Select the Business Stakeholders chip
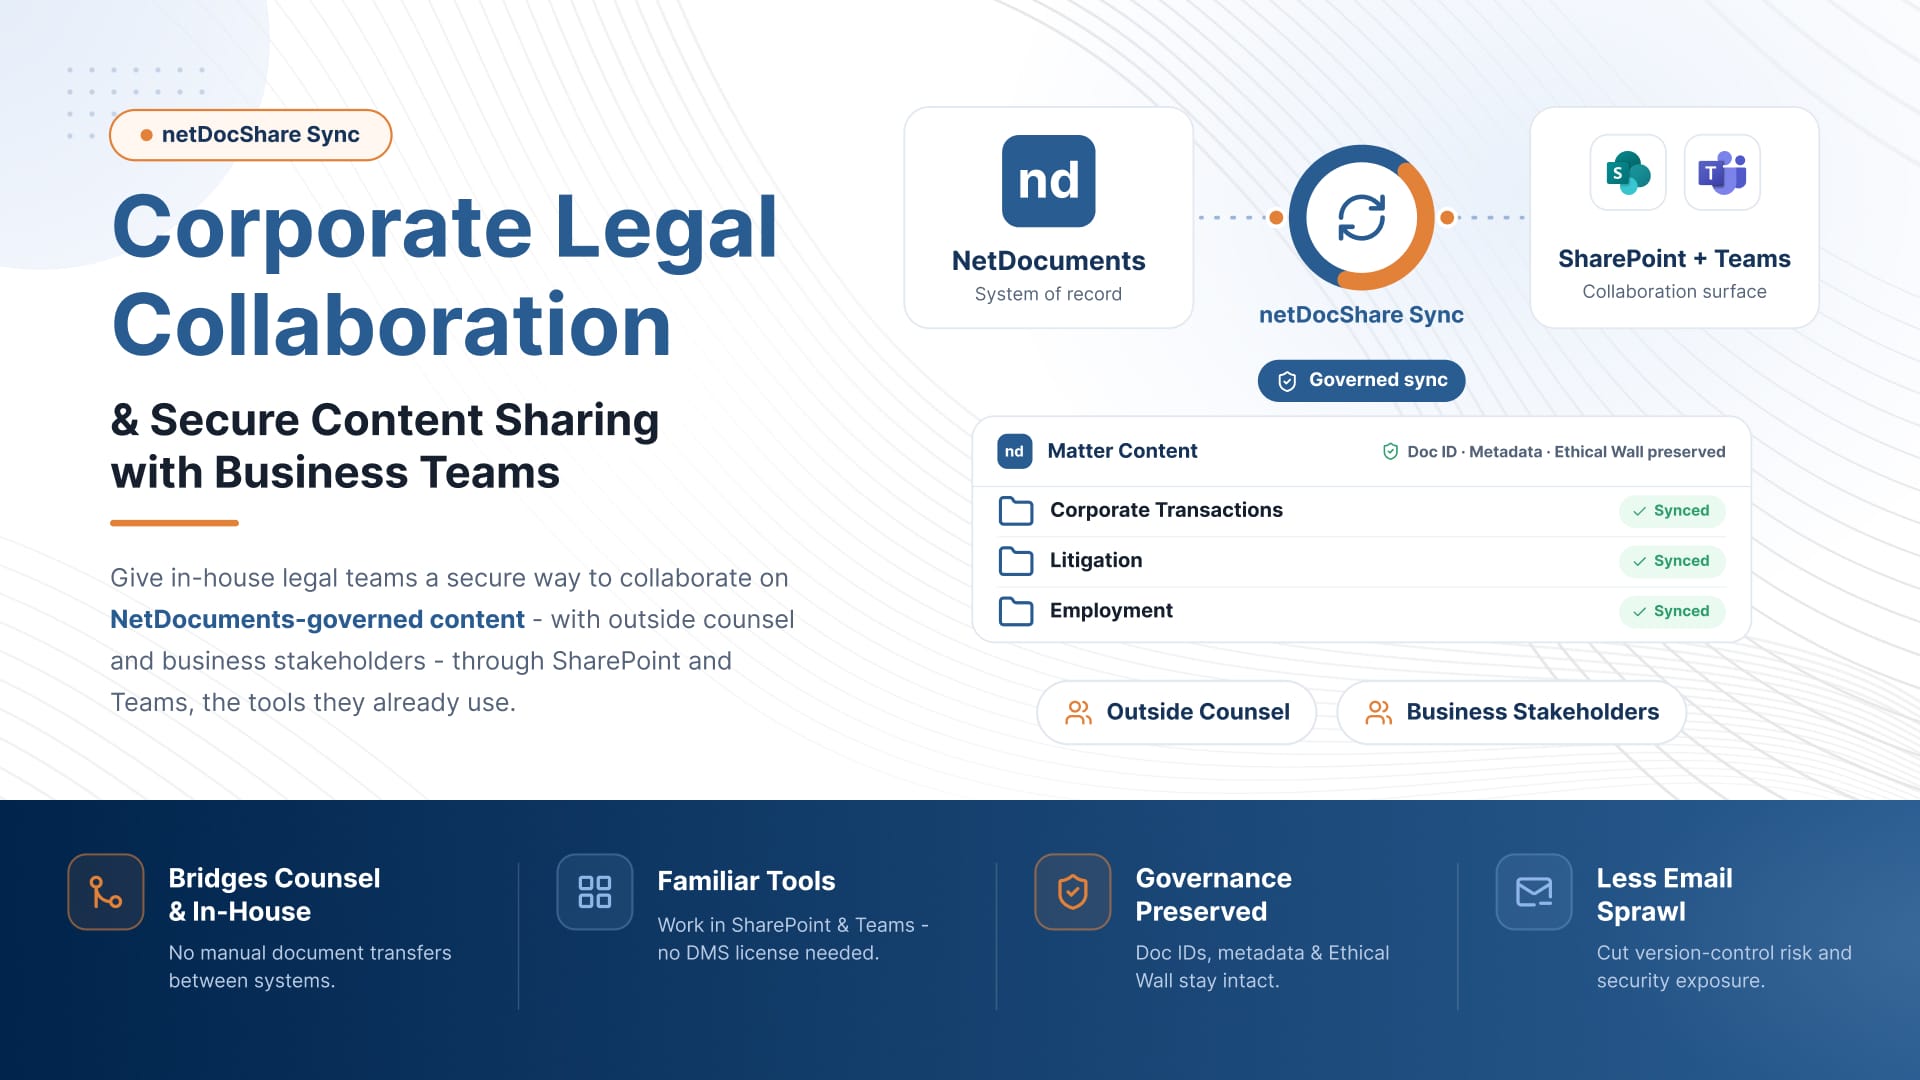The height and width of the screenshot is (1080, 1920). click(1511, 712)
